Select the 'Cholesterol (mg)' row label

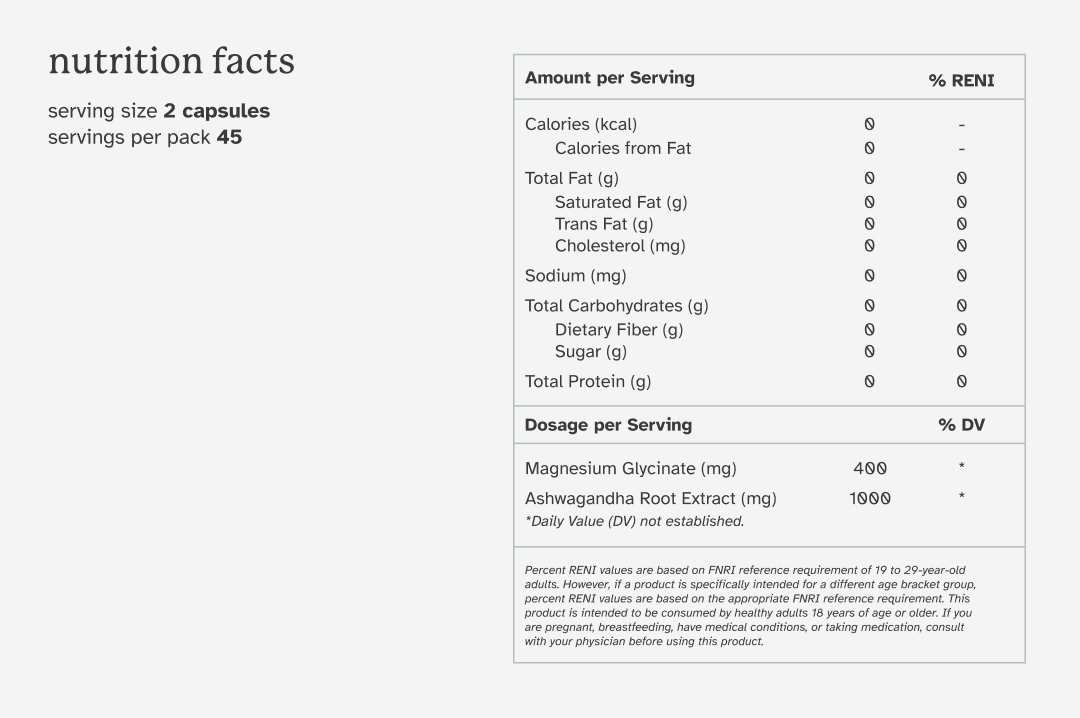620,246
